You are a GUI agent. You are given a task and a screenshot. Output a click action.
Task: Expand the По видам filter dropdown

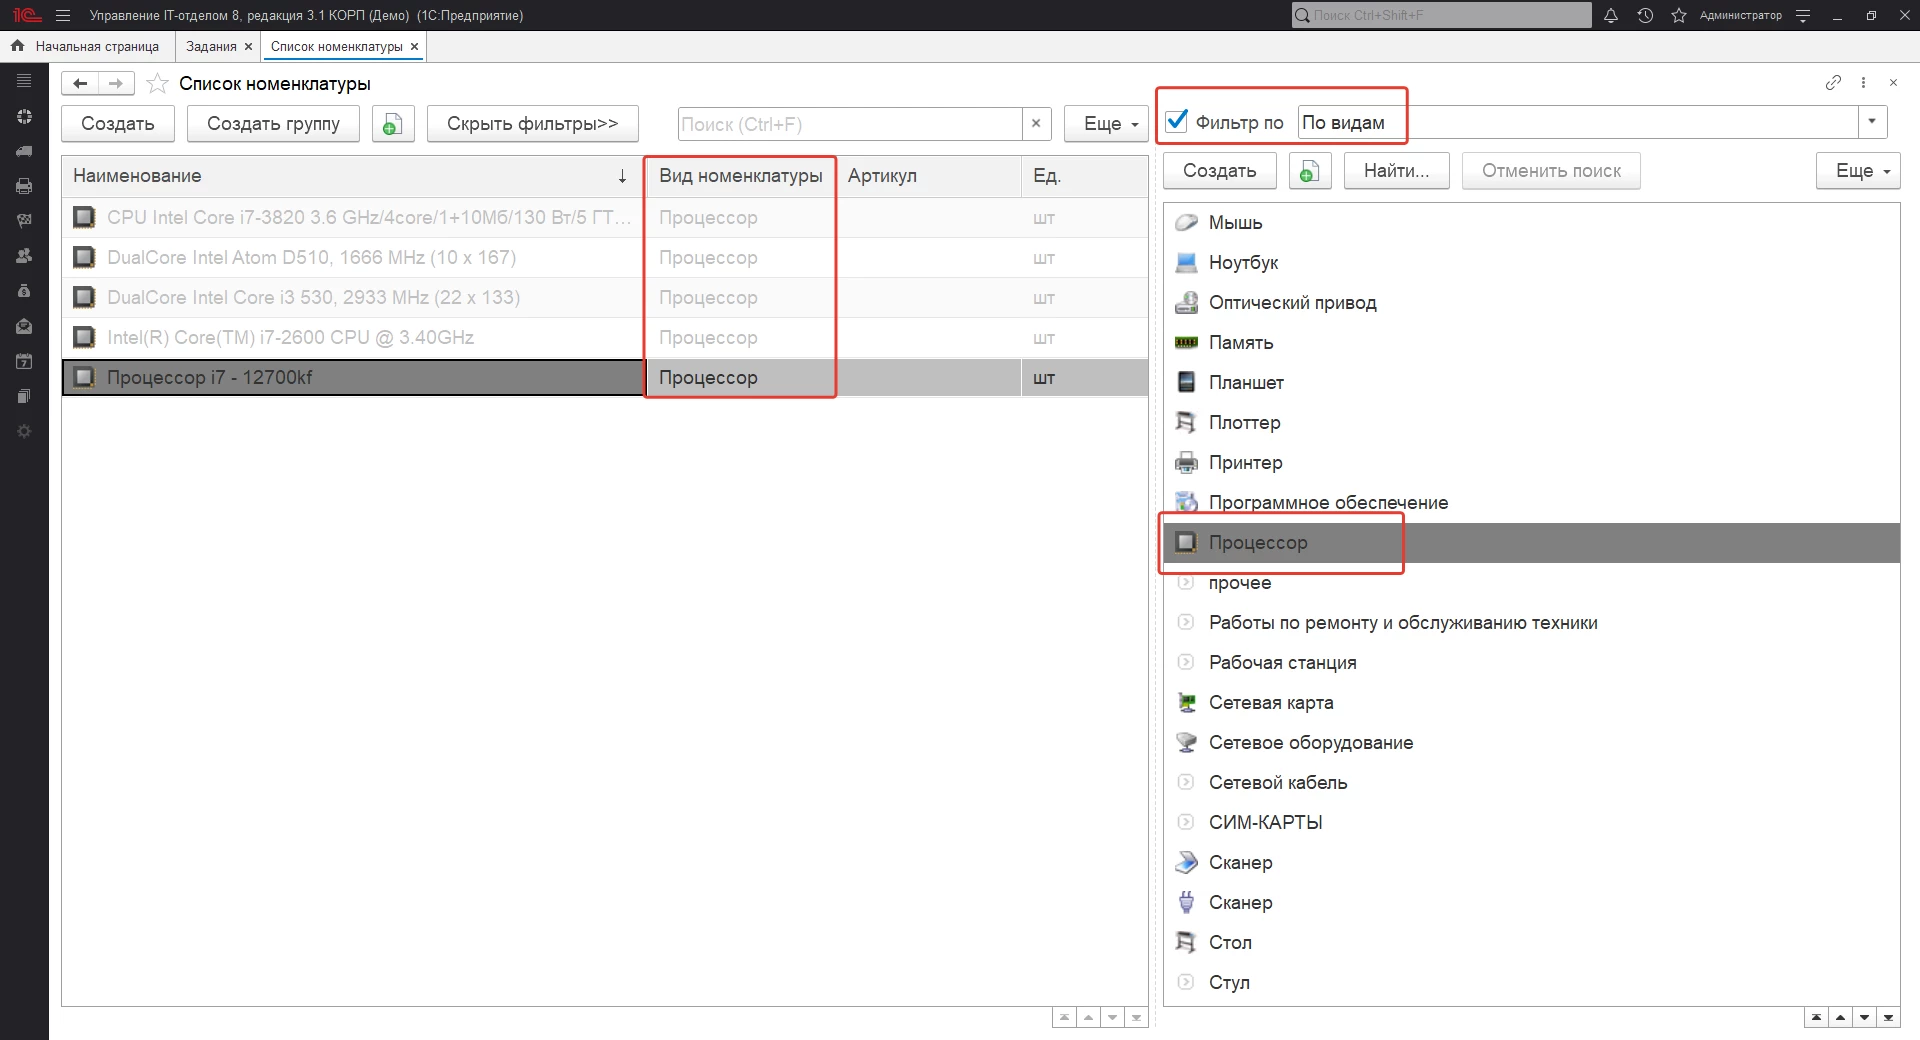click(1872, 122)
